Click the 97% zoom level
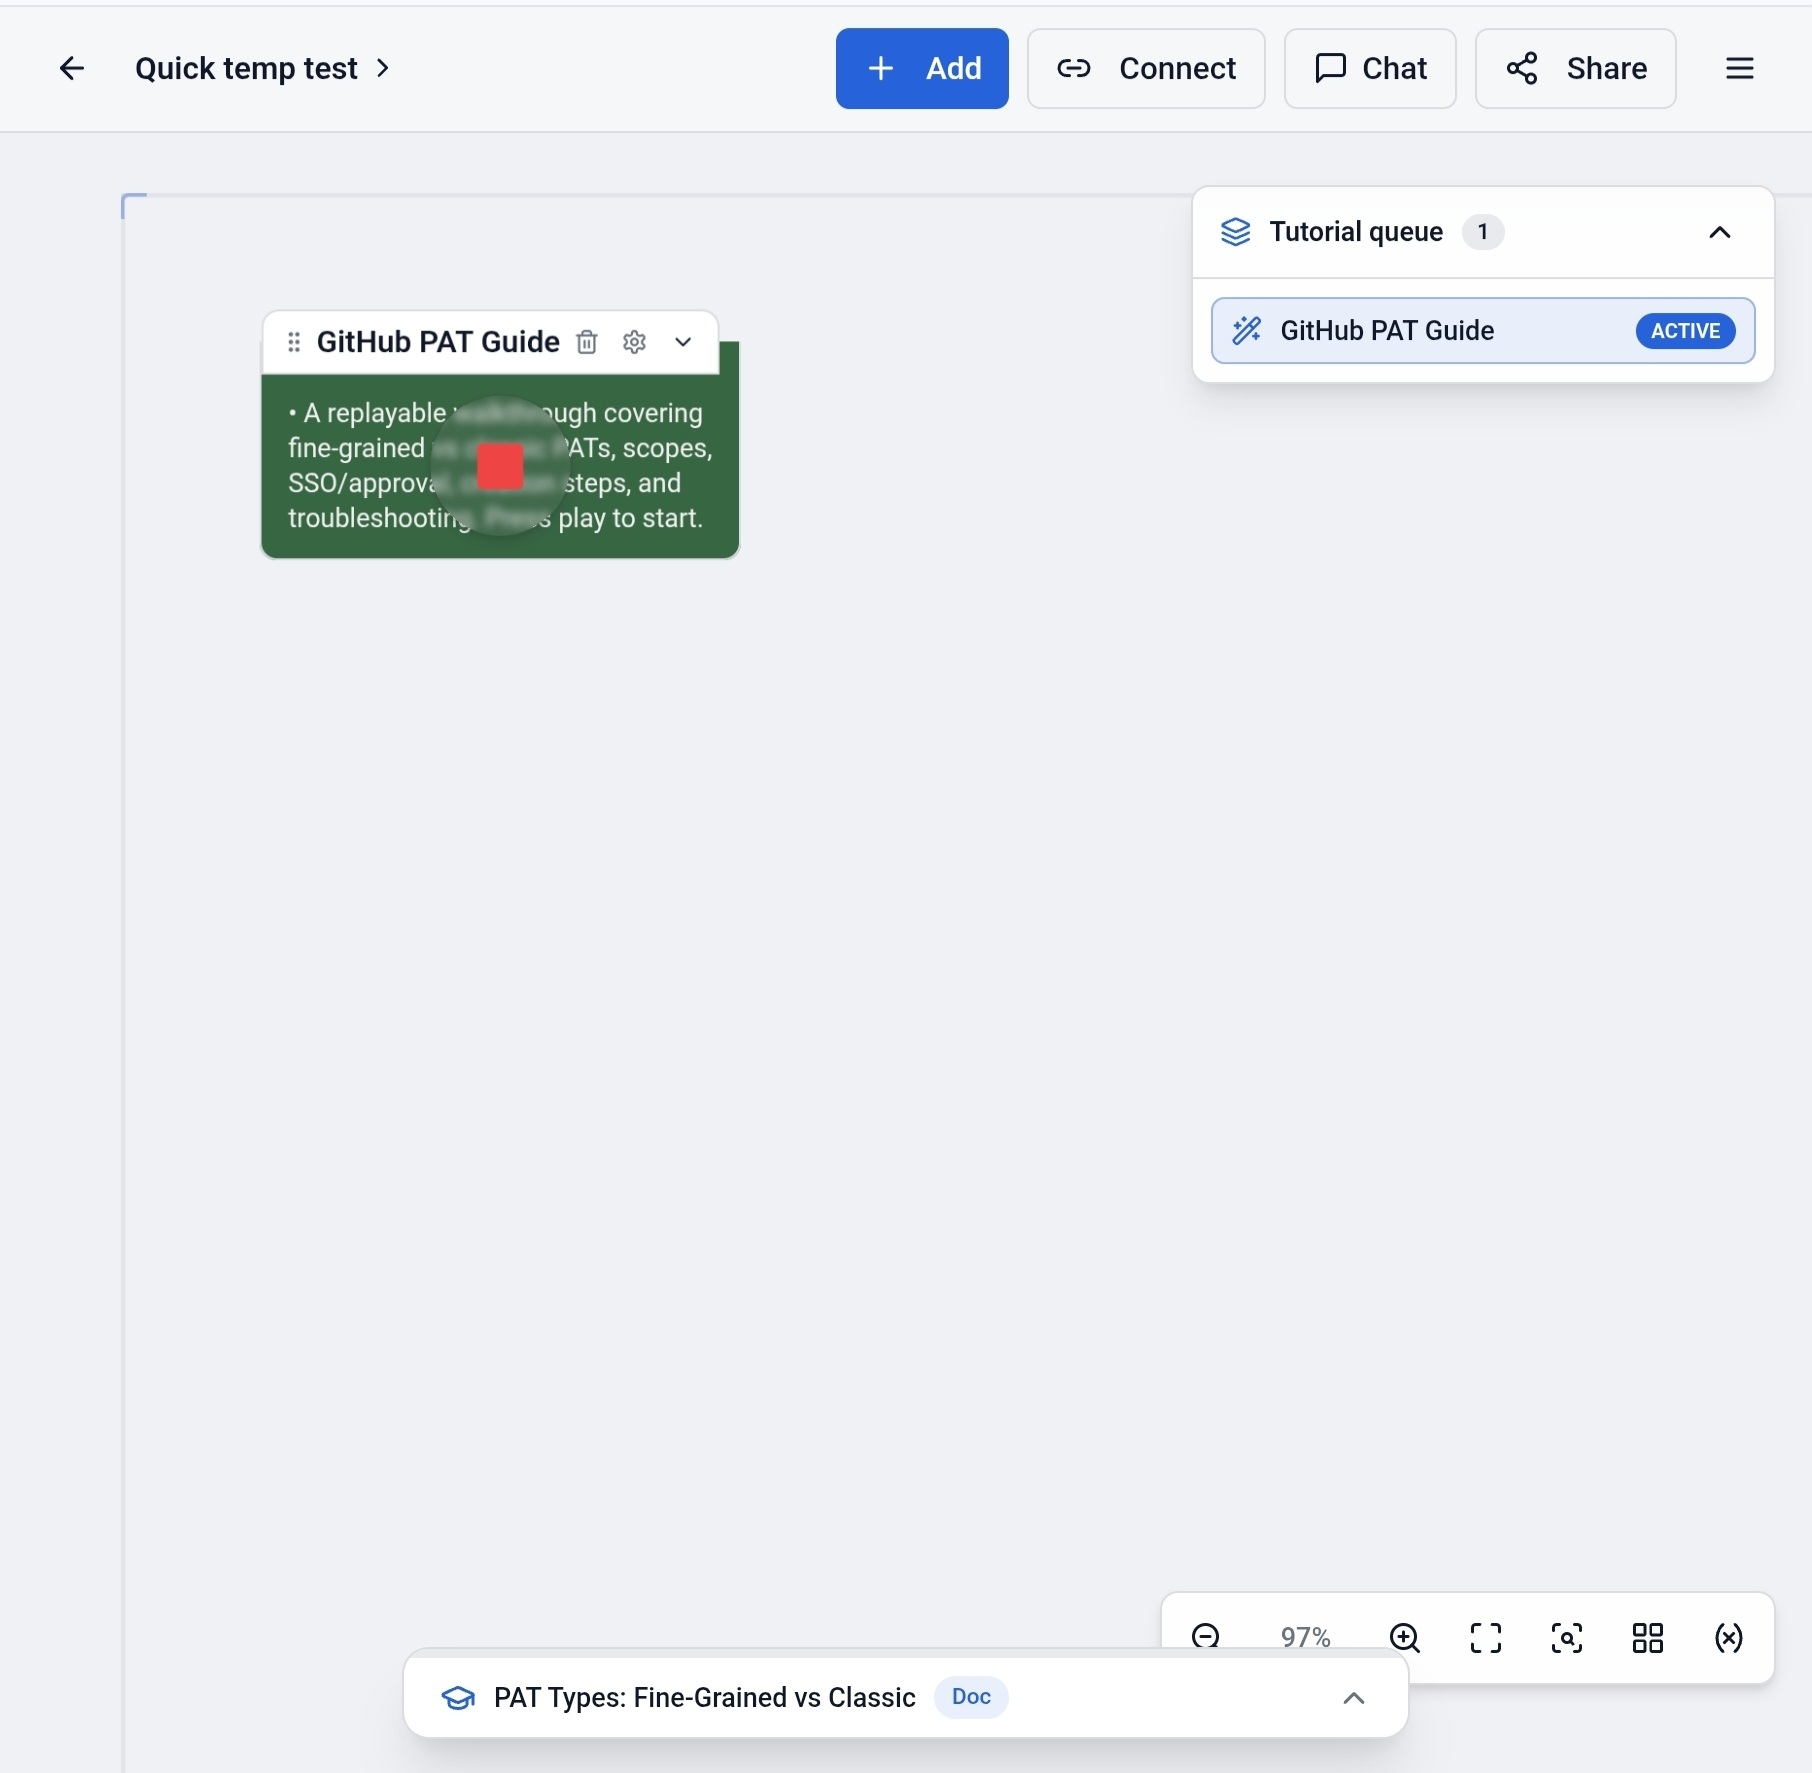This screenshot has height=1773, width=1812. 1305,1637
